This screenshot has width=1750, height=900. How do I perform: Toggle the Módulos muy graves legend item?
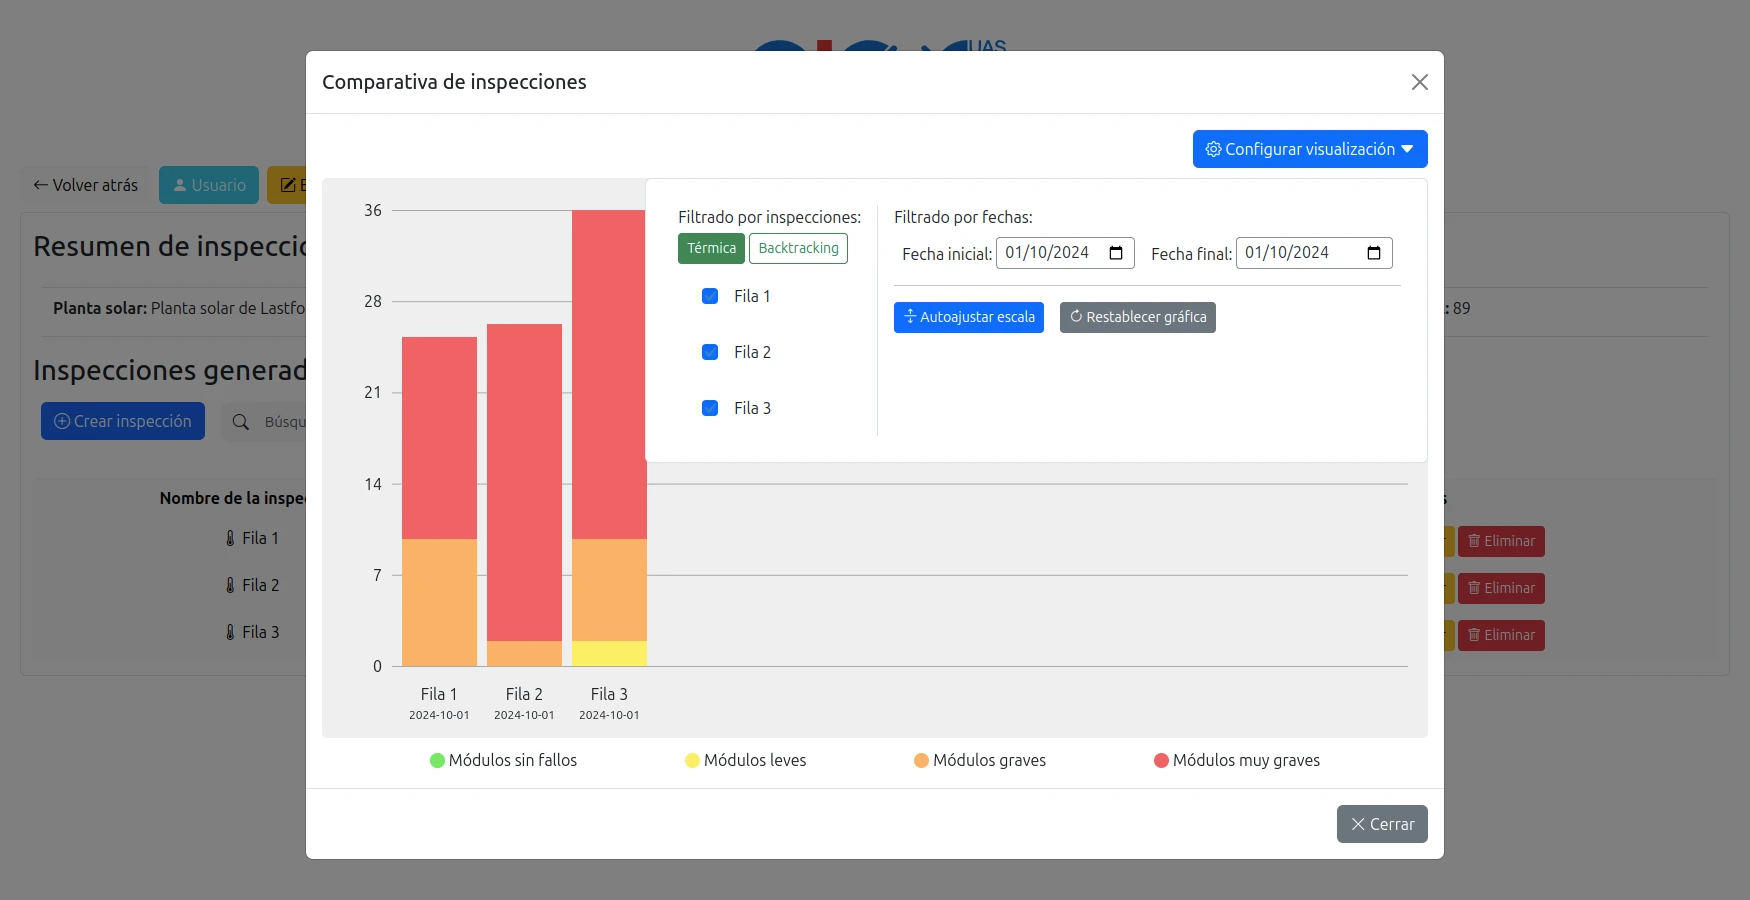[1237, 760]
